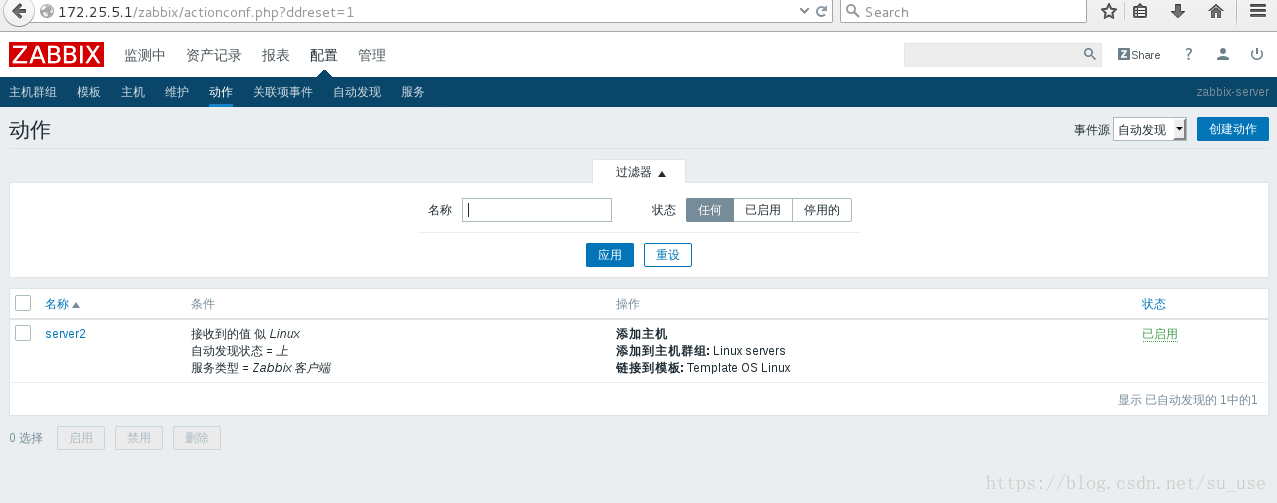Image resolution: width=1277 pixels, height=503 pixels.
Task: Open the help question mark icon
Action: click(1189, 55)
